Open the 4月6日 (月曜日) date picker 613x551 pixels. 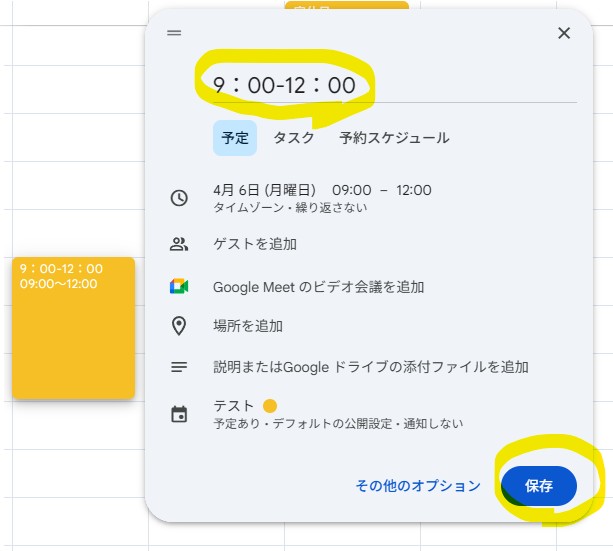click(264, 190)
